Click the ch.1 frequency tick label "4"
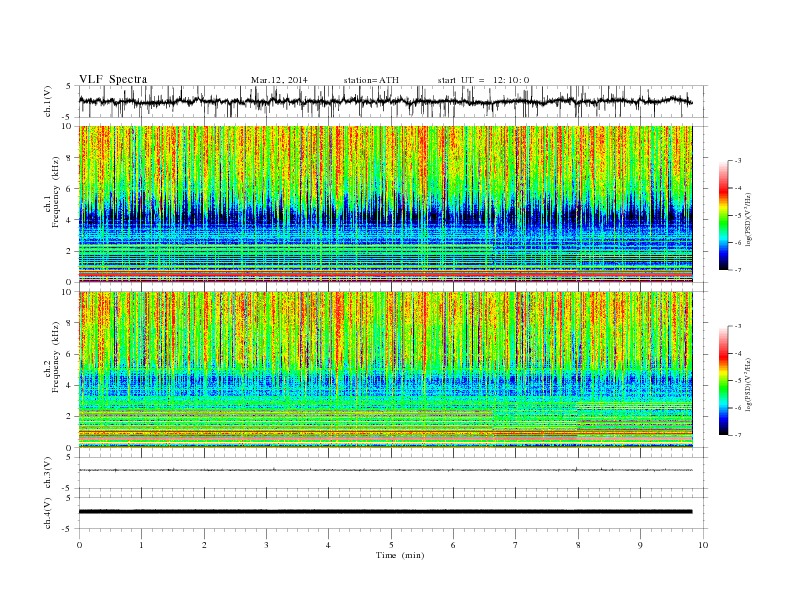This screenshot has width=792, height=612. tap(70, 220)
